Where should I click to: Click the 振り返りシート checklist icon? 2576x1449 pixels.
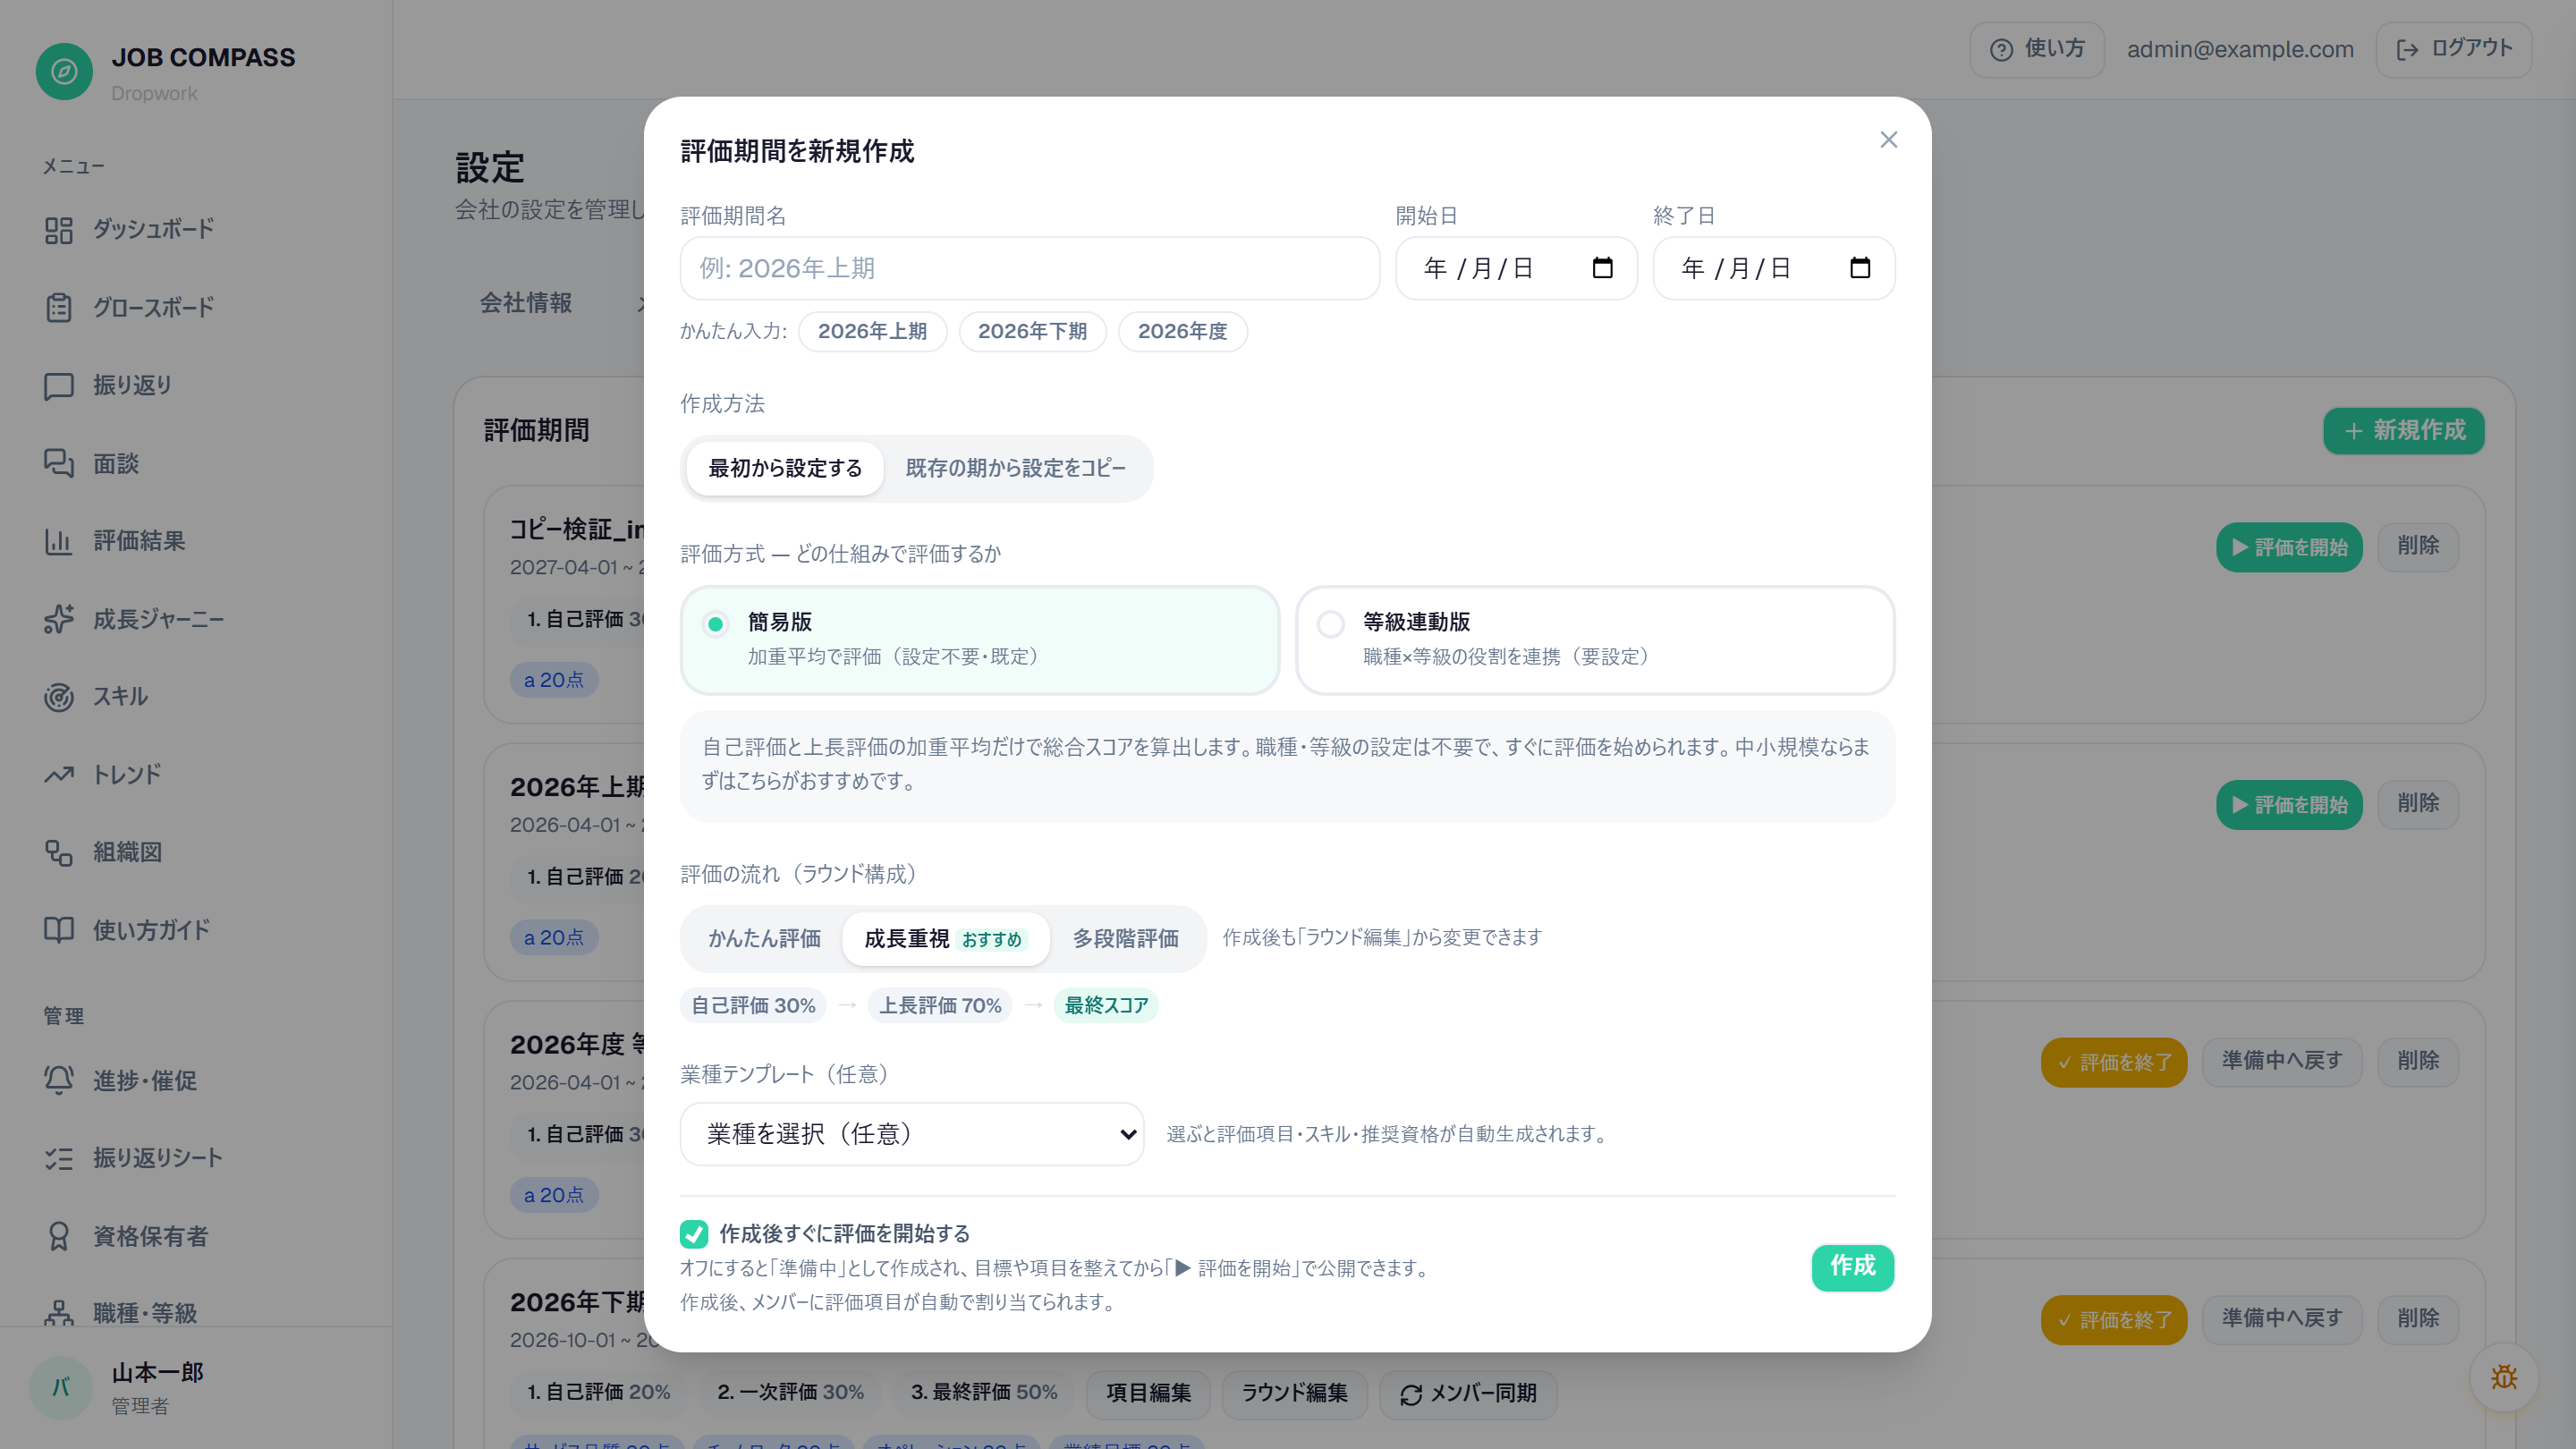pos(59,1158)
